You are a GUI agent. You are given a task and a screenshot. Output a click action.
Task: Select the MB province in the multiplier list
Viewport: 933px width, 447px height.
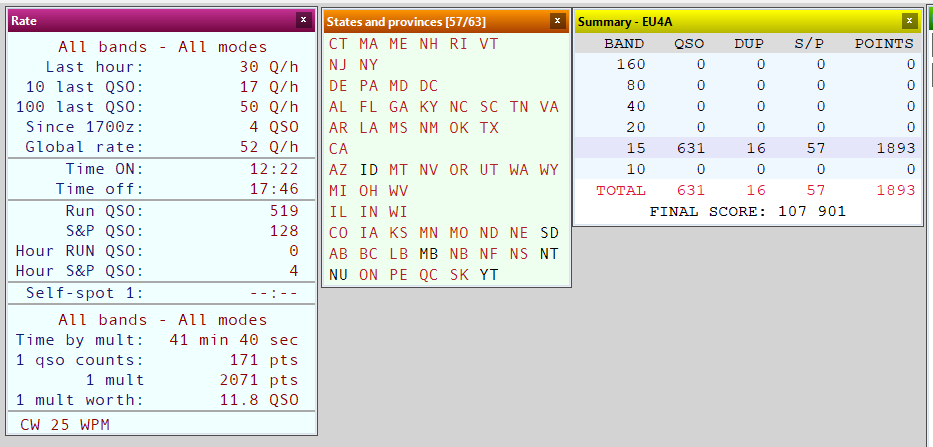click(429, 254)
